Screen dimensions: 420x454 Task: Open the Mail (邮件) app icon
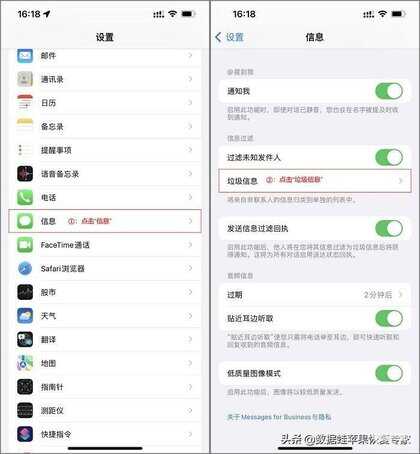tap(25, 56)
